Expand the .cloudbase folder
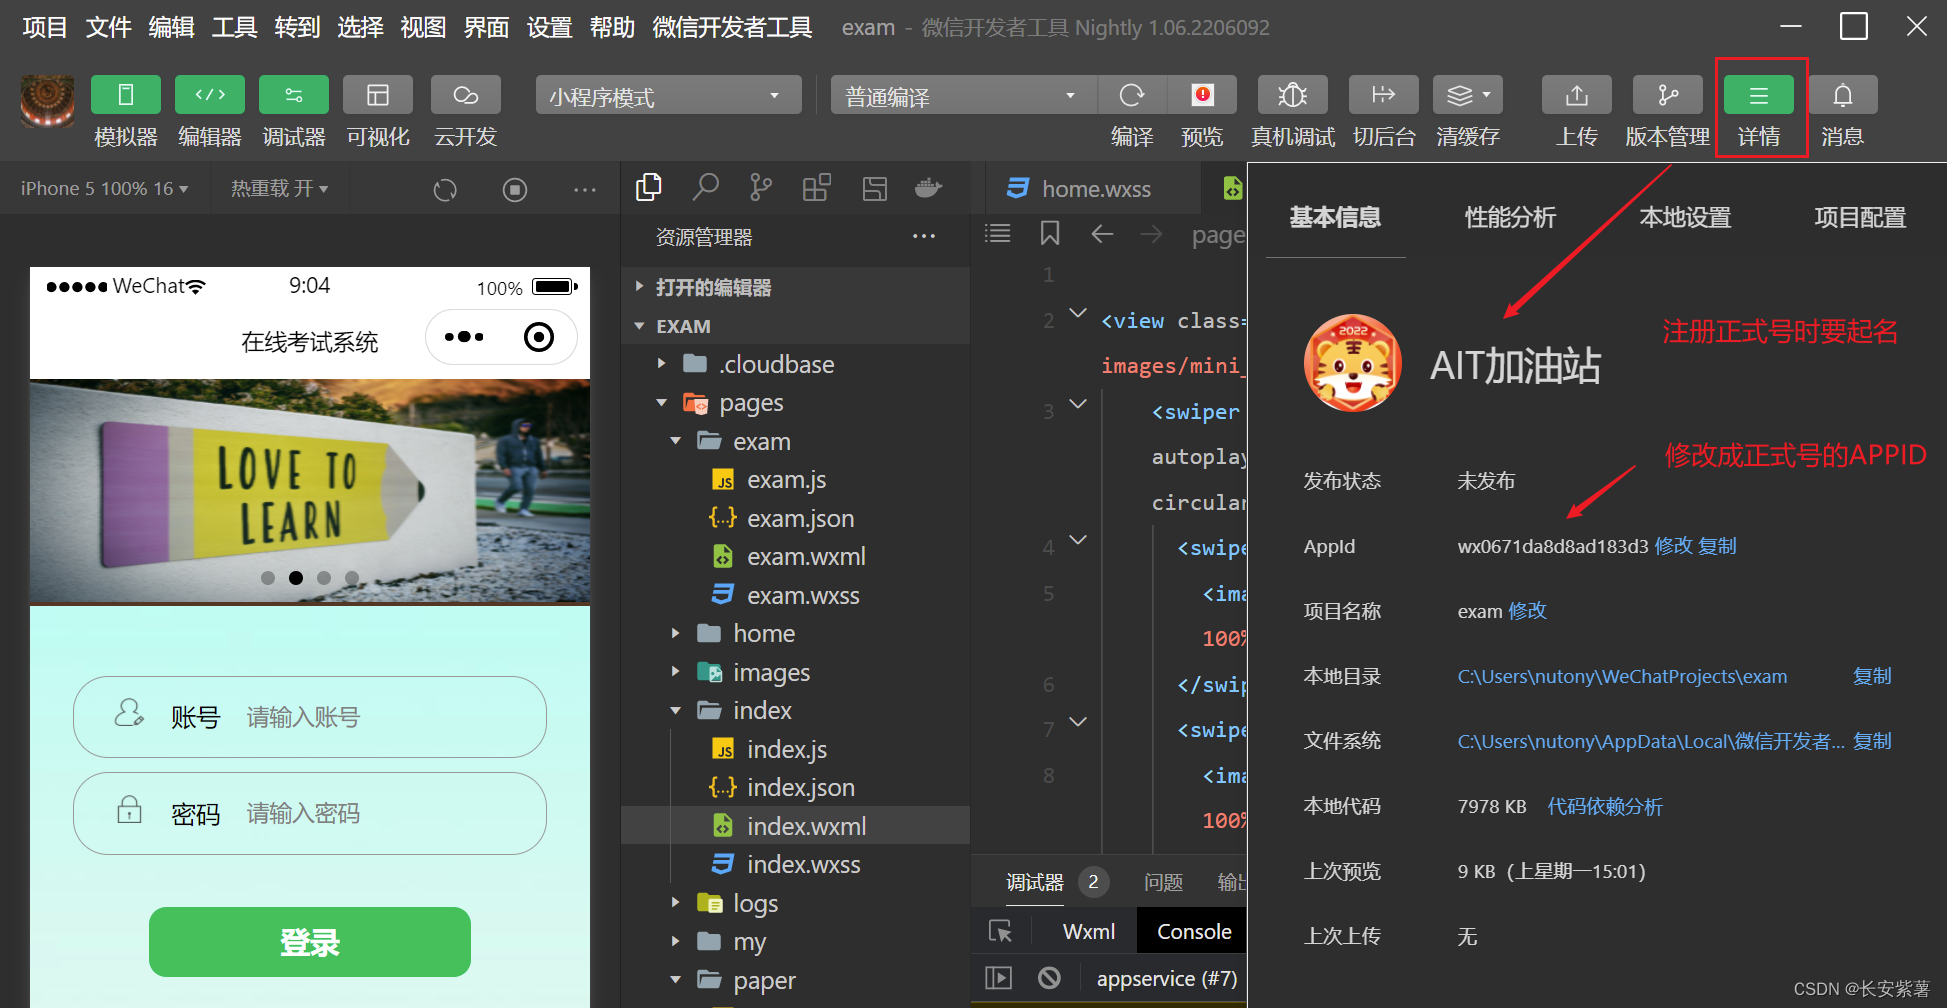The height and width of the screenshot is (1008, 1947). coord(796,364)
